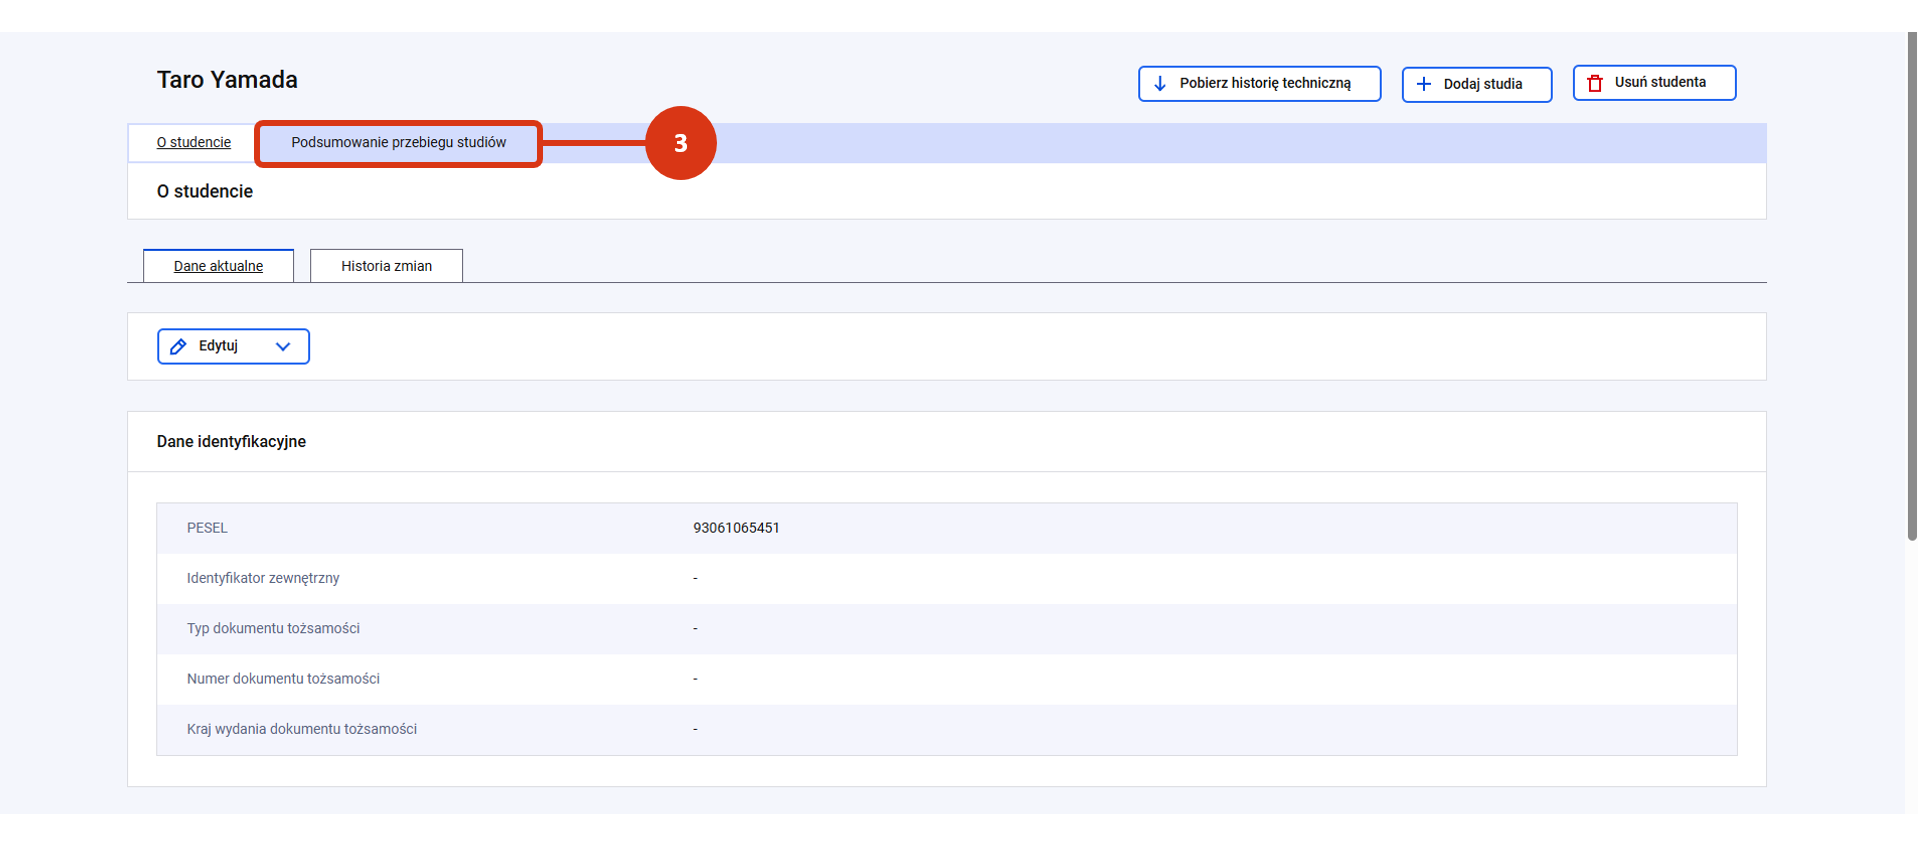
Task: Open the Historia zmian tab
Action: pos(387,266)
